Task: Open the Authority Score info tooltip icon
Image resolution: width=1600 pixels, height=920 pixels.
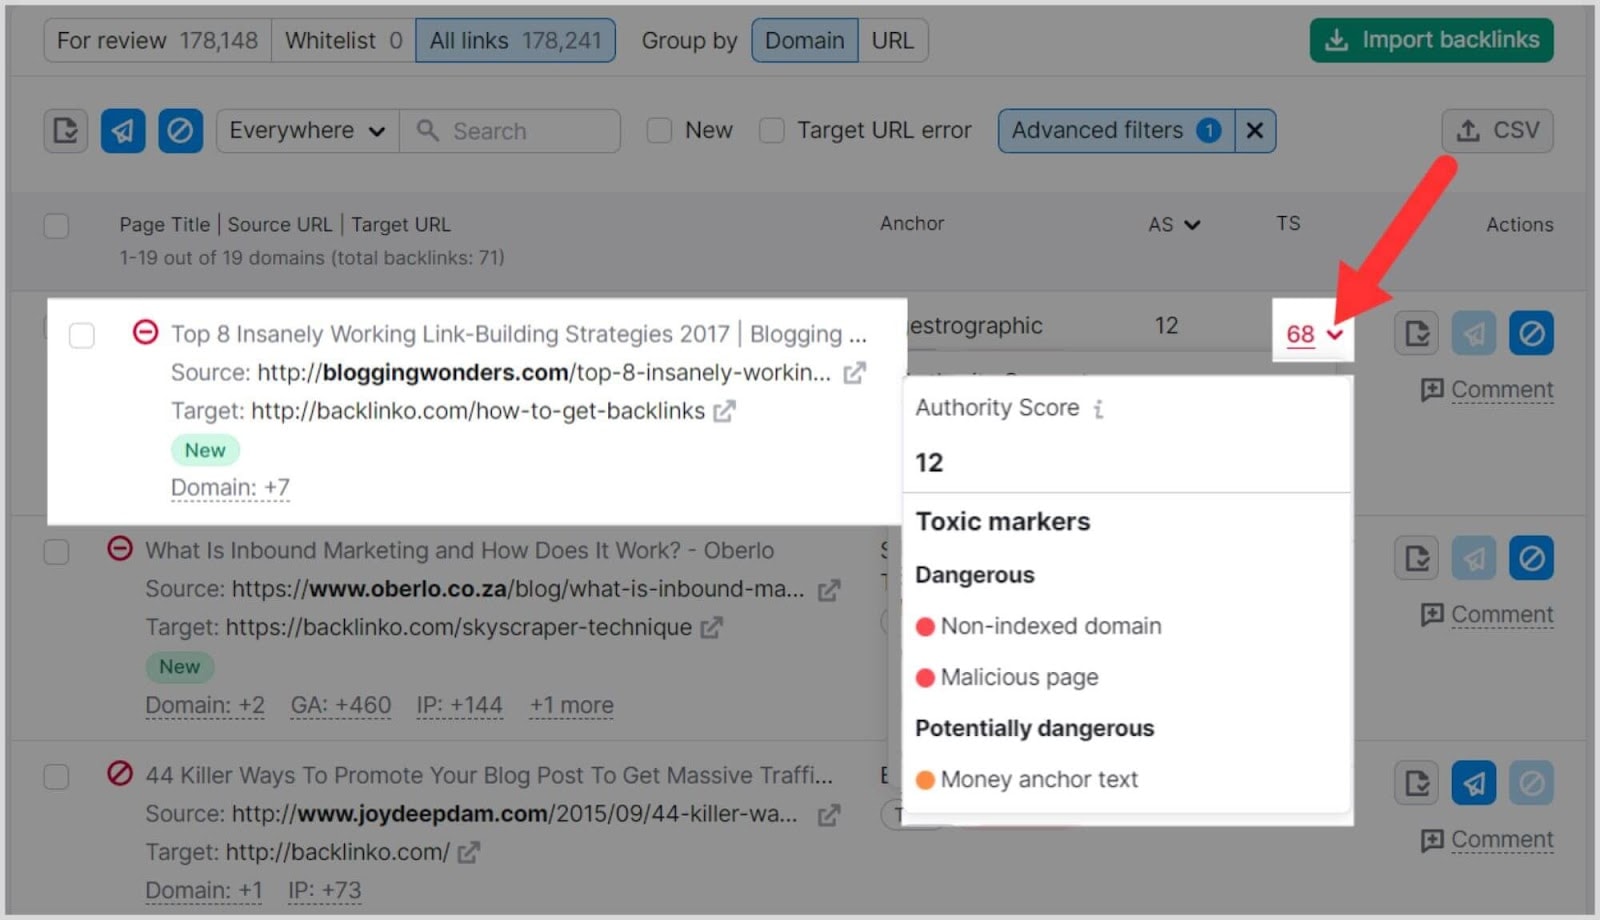Action: pyautogui.click(x=1098, y=408)
